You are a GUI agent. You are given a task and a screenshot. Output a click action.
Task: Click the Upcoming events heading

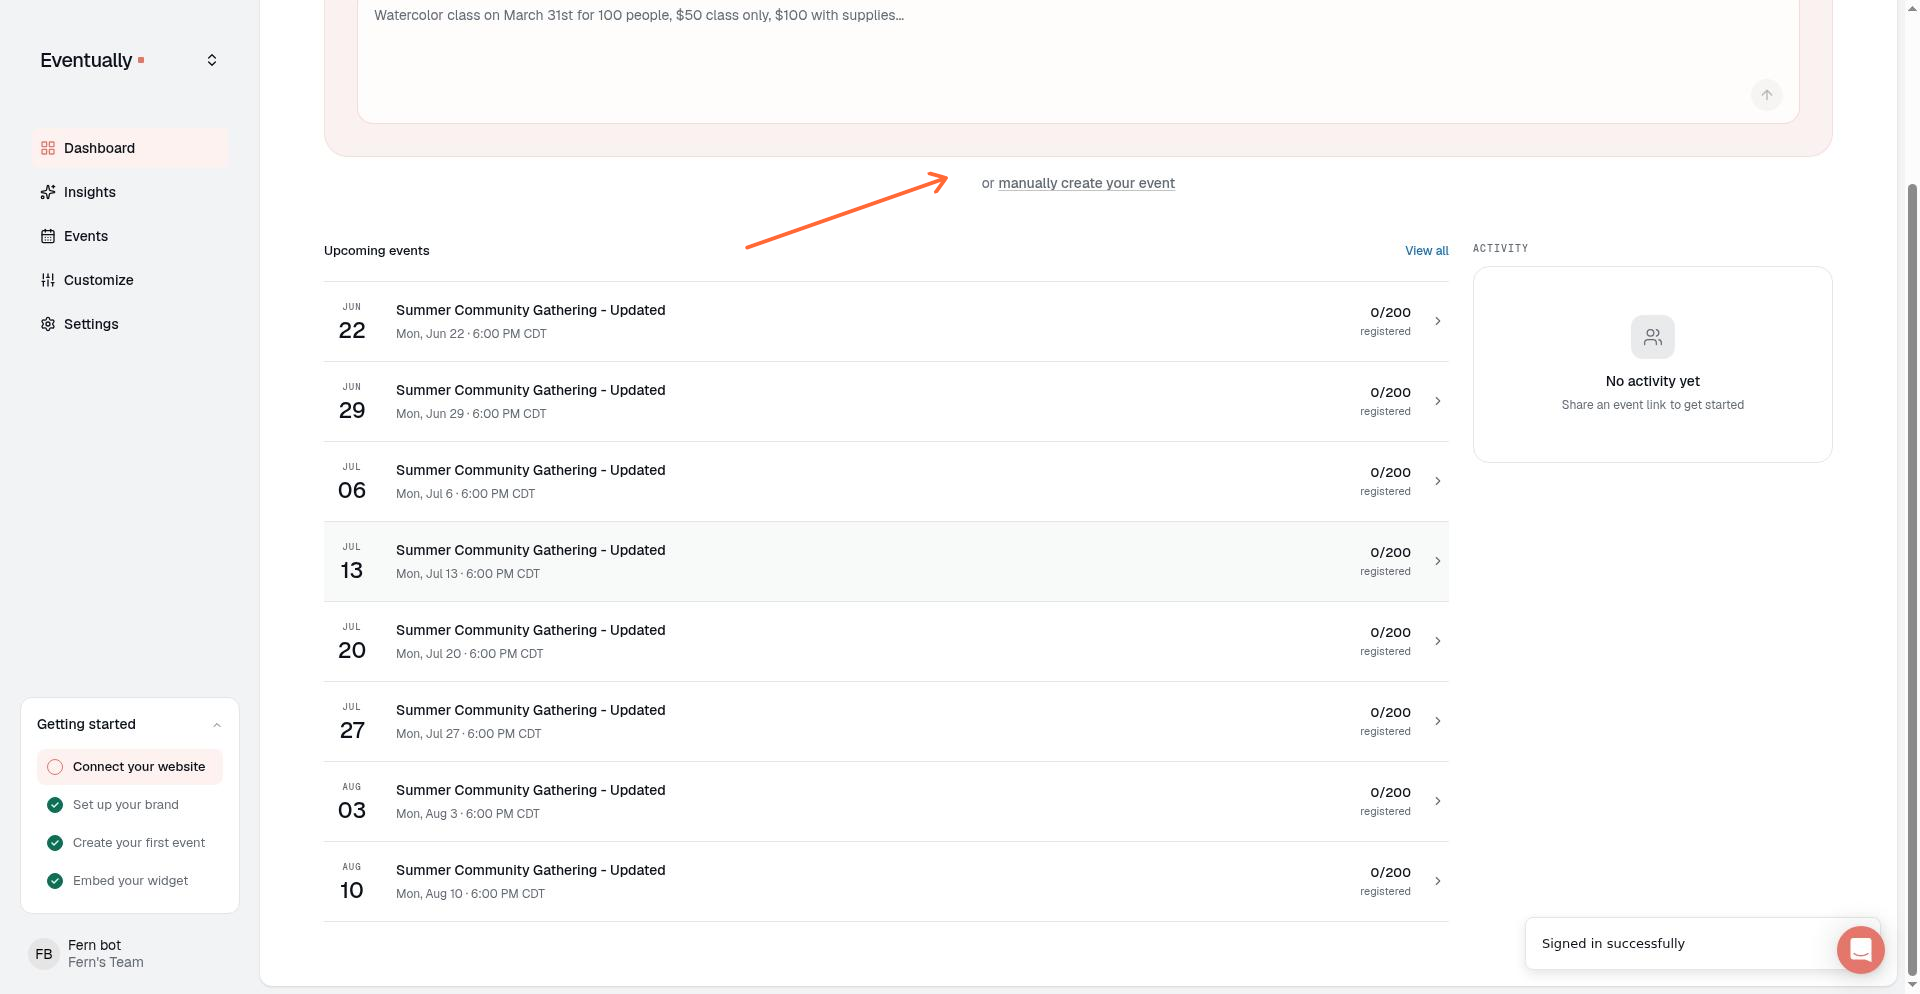point(377,251)
